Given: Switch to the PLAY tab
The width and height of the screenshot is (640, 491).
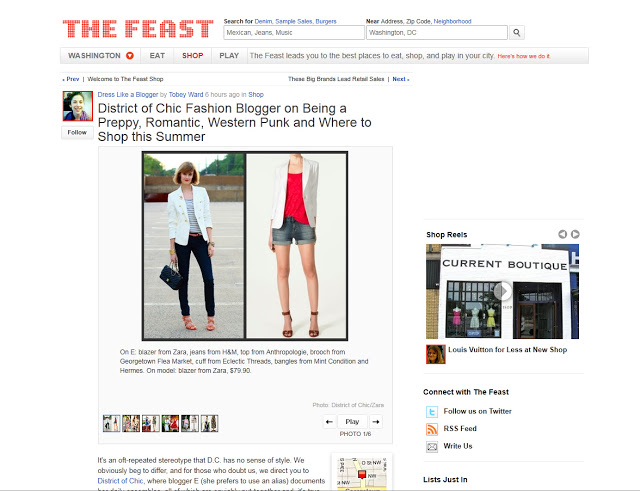Looking at the screenshot, I should pyautogui.click(x=229, y=56).
